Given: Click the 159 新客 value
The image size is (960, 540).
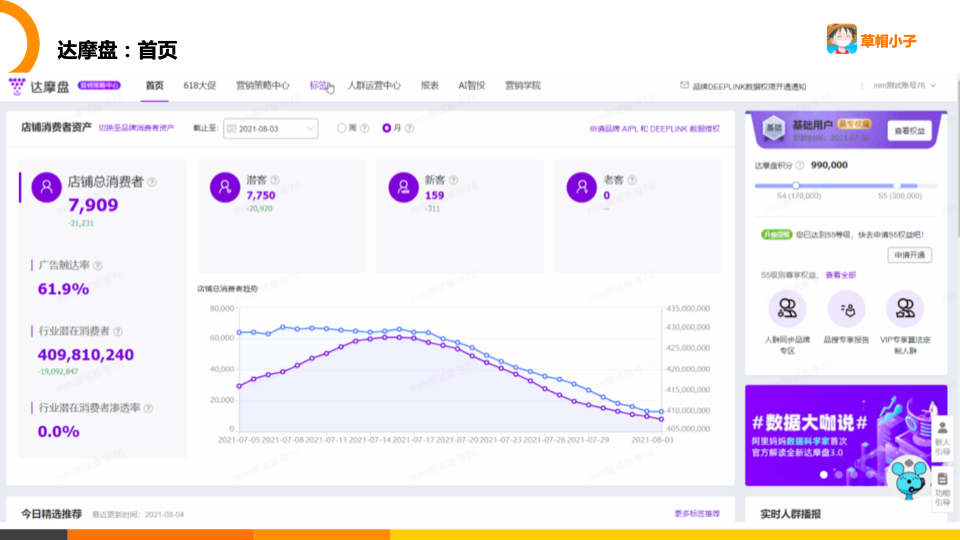Looking at the screenshot, I should pos(434,195).
